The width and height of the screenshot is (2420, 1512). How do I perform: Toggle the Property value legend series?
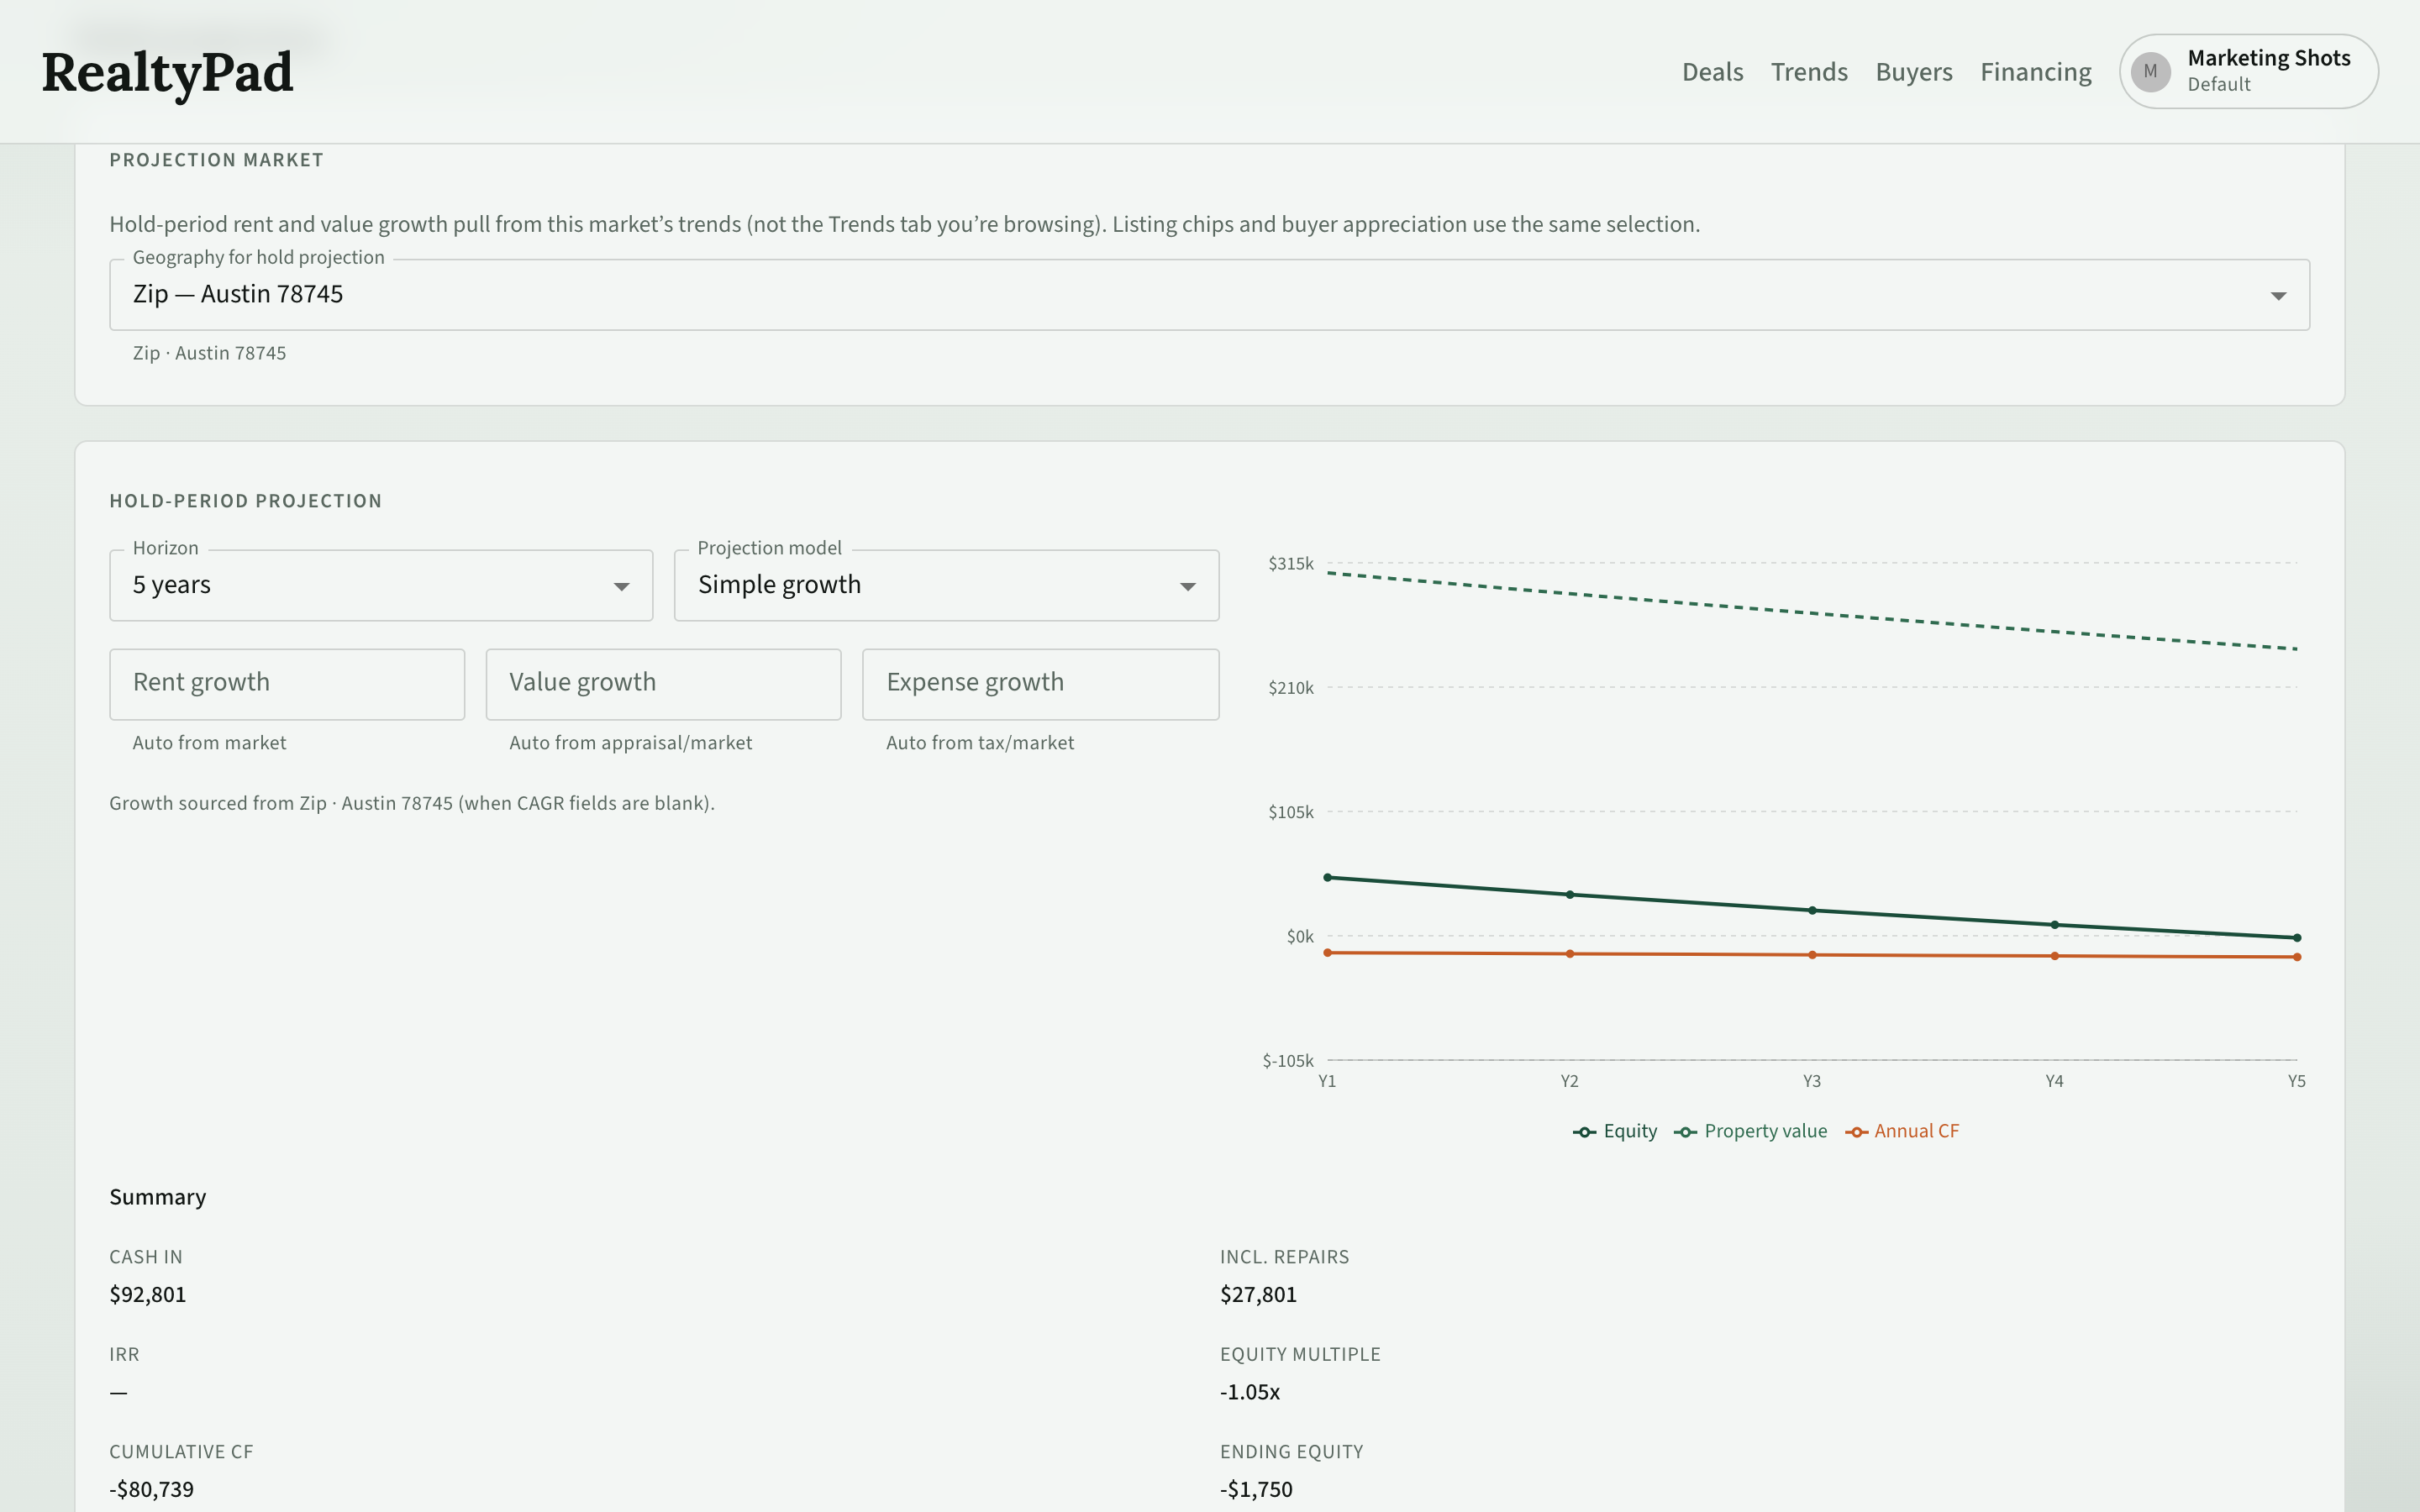pyautogui.click(x=1750, y=1131)
